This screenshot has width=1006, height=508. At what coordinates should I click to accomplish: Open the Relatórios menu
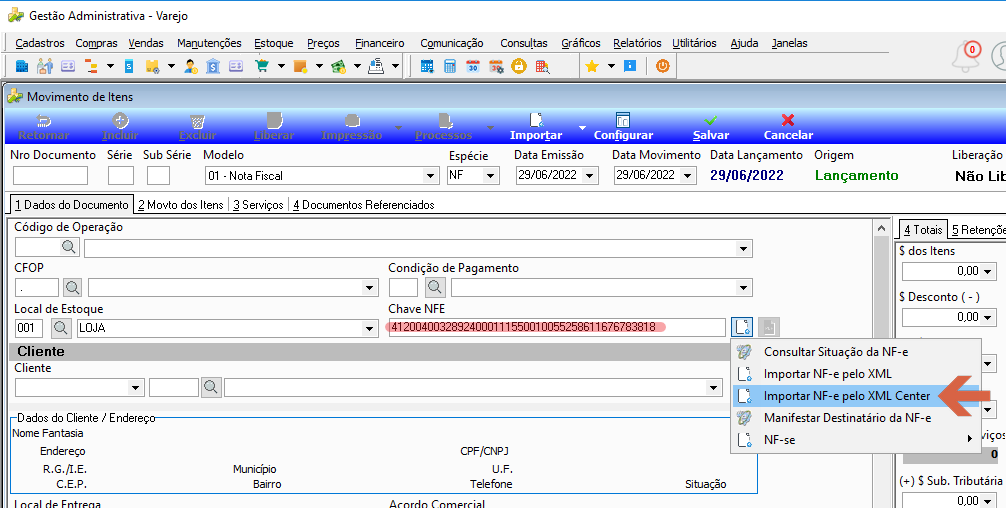pyautogui.click(x=637, y=43)
